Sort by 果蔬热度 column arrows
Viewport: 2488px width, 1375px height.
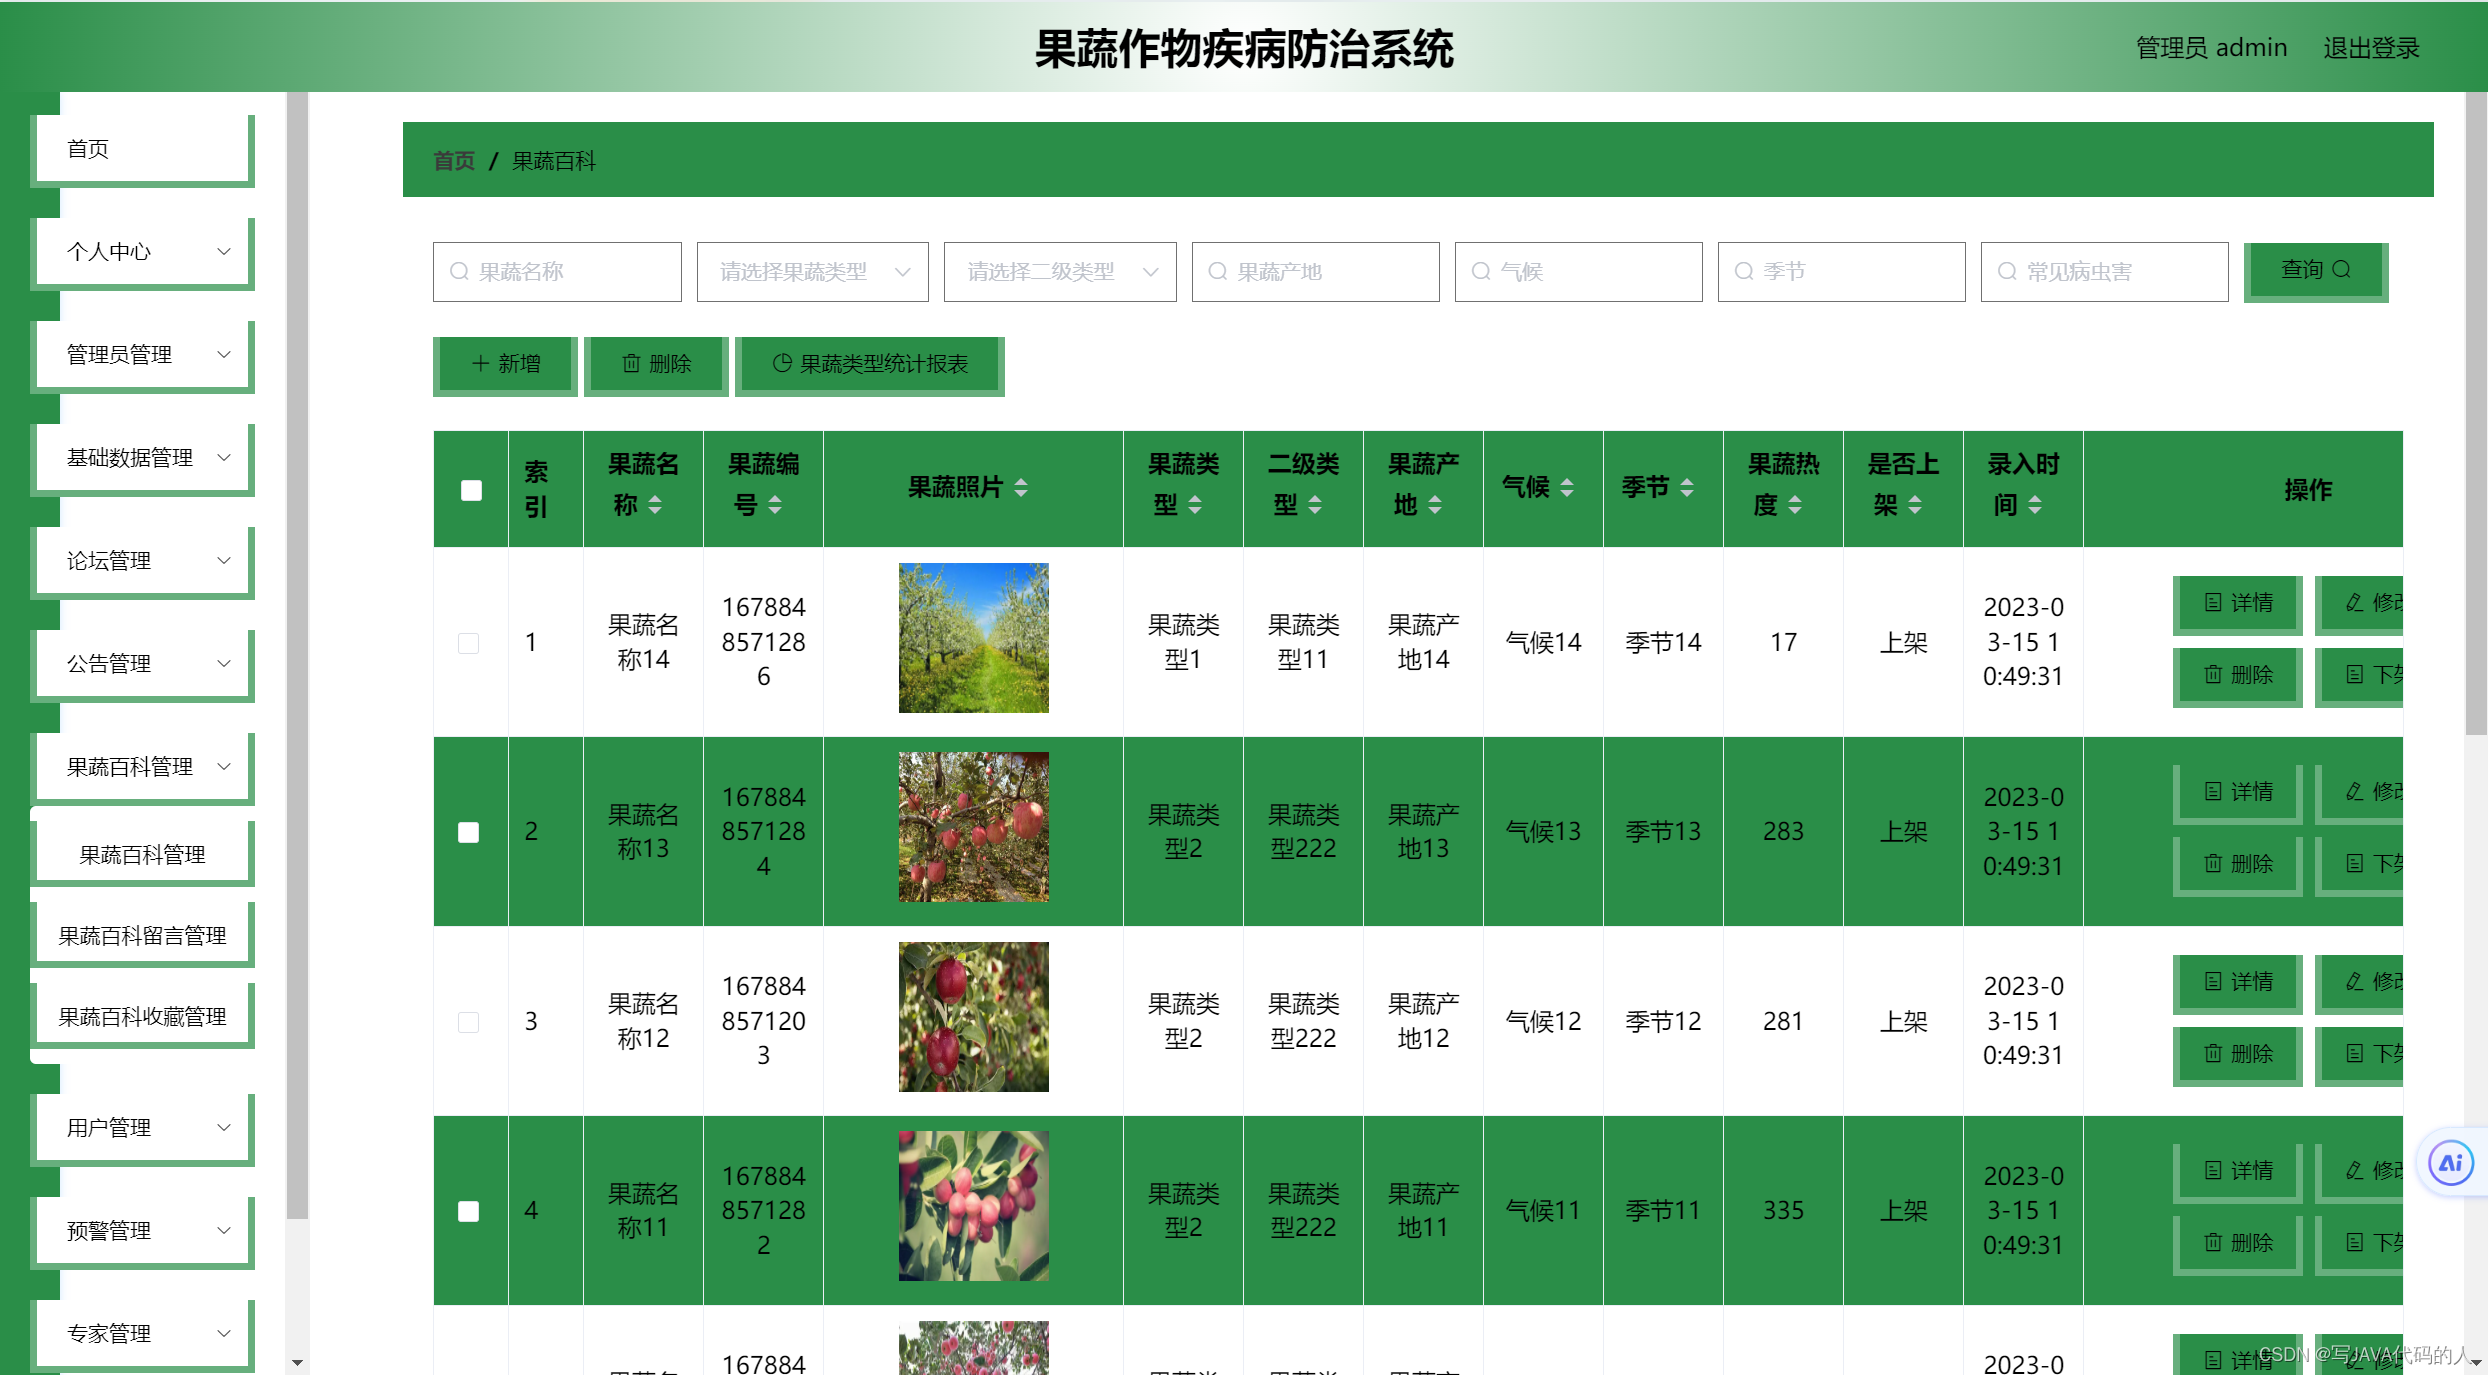click(1795, 505)
